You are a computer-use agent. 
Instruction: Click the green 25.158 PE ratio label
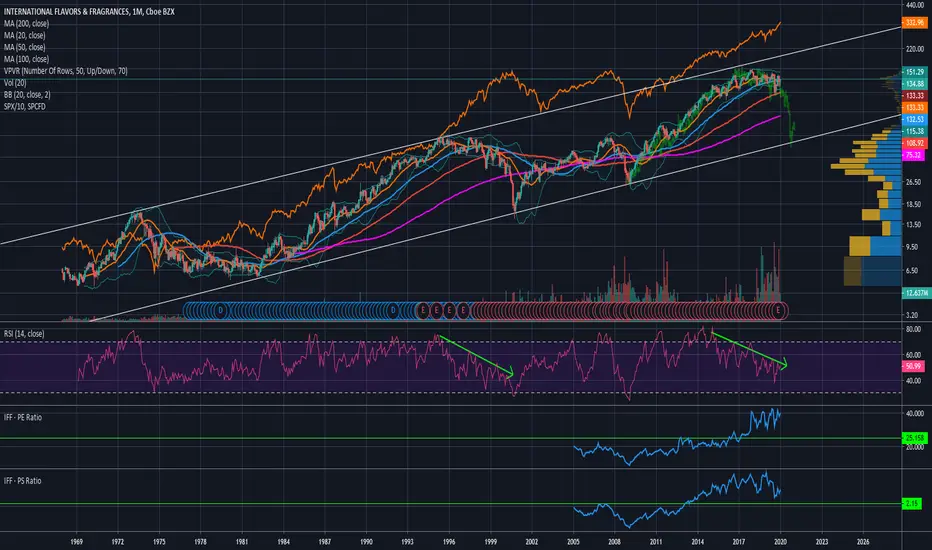[914, 438]
